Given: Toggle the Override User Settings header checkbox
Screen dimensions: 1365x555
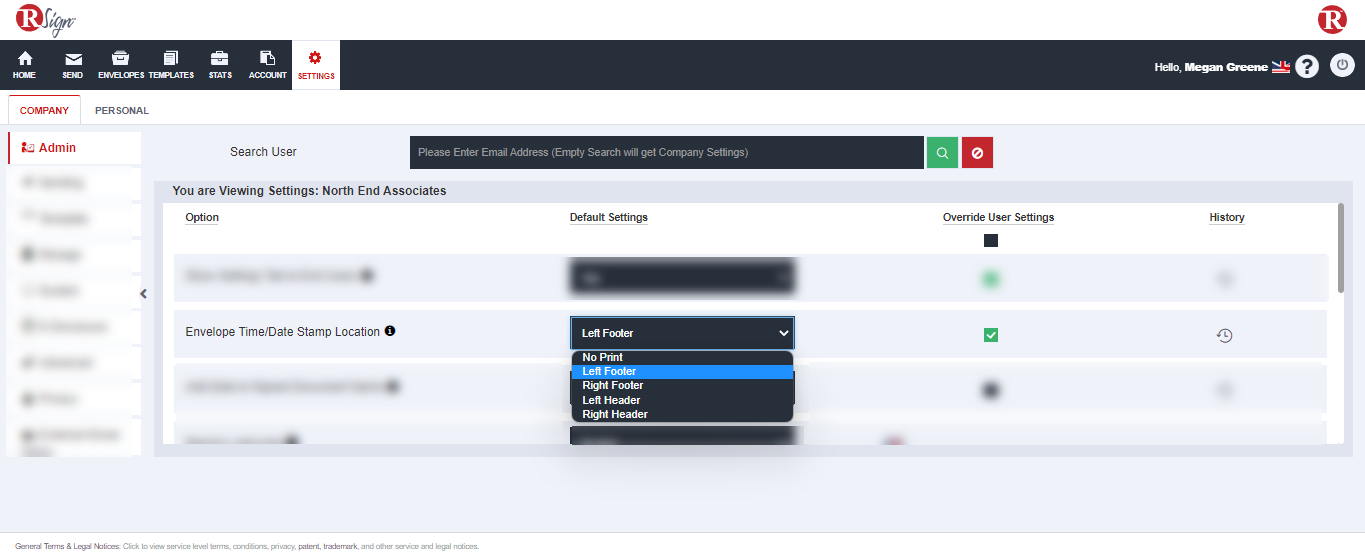Looking at the screenshot, I should point(991,241).
